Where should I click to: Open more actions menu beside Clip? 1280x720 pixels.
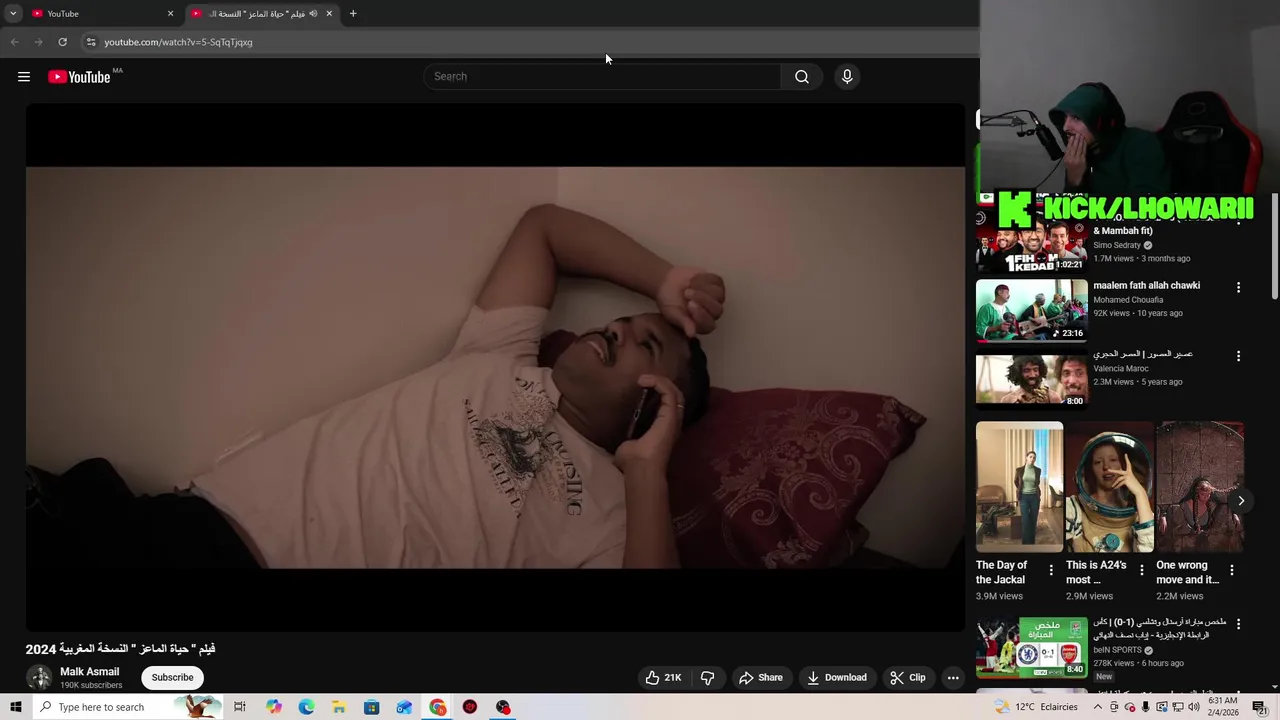(953, 678)
